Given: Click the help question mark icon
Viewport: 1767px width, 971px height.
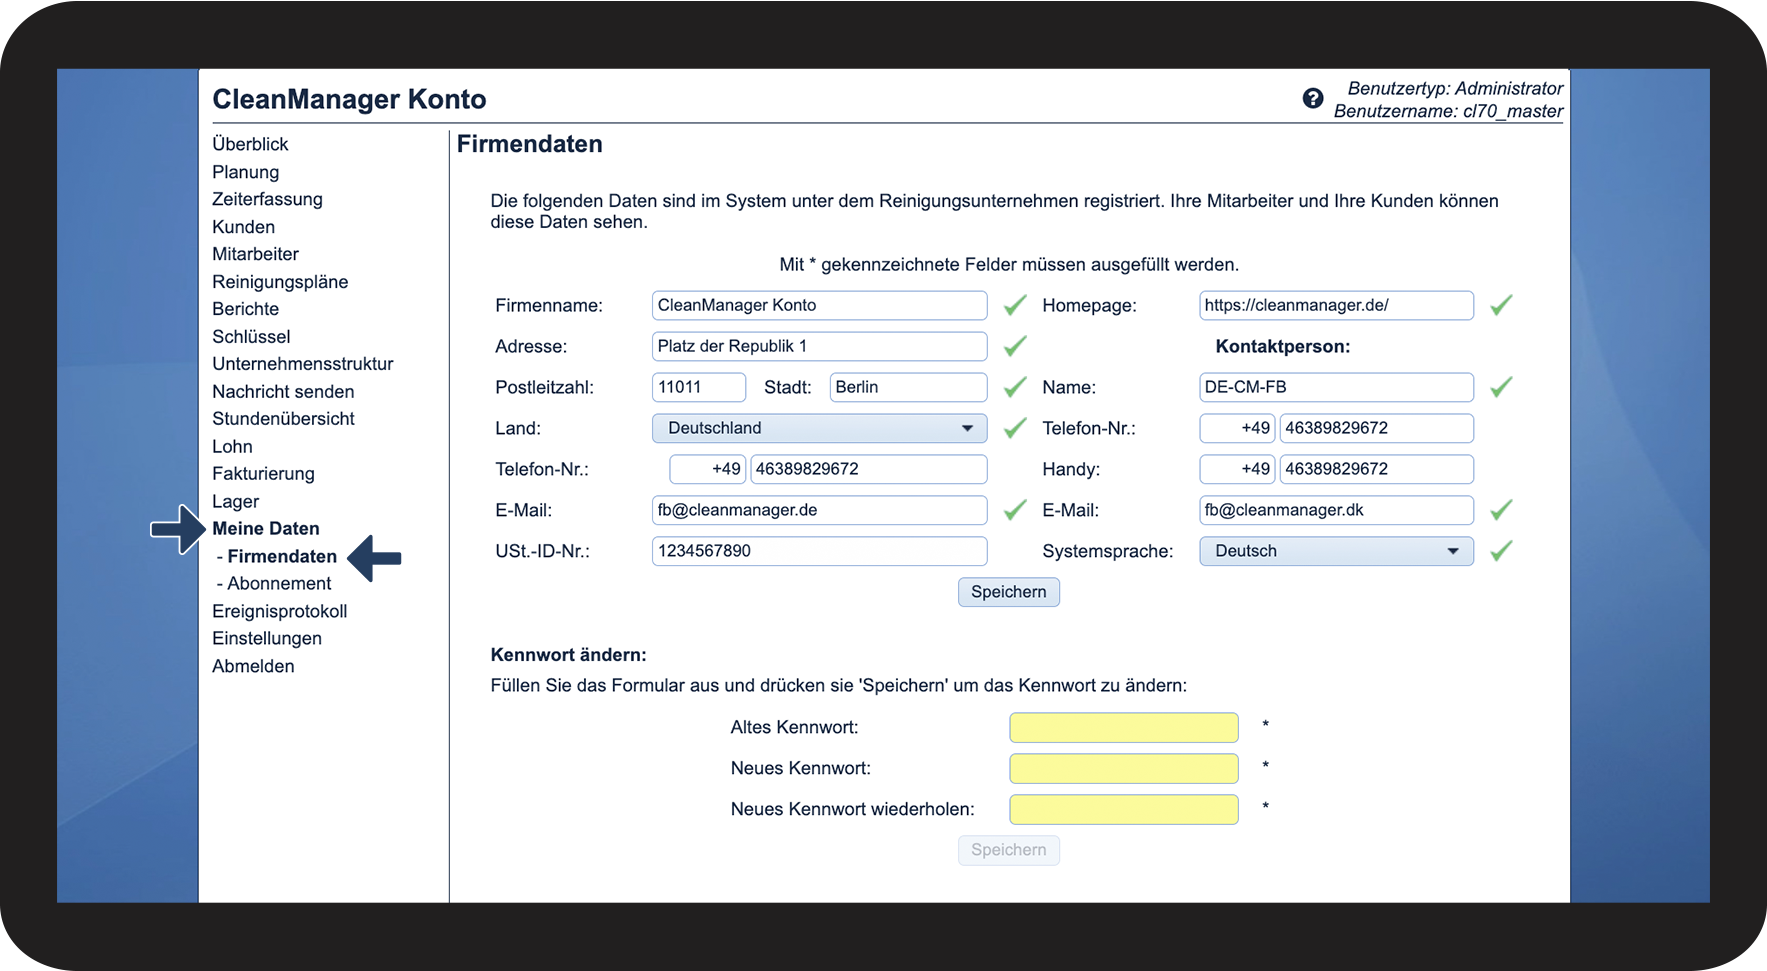Looking at the screenshot, I should (1312, 98).
